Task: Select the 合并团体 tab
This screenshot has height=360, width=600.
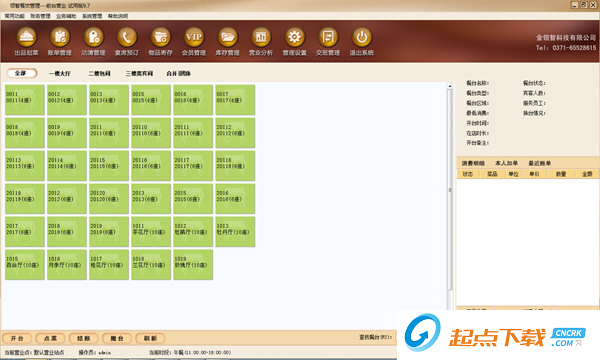Action: [x=178, y=73]
